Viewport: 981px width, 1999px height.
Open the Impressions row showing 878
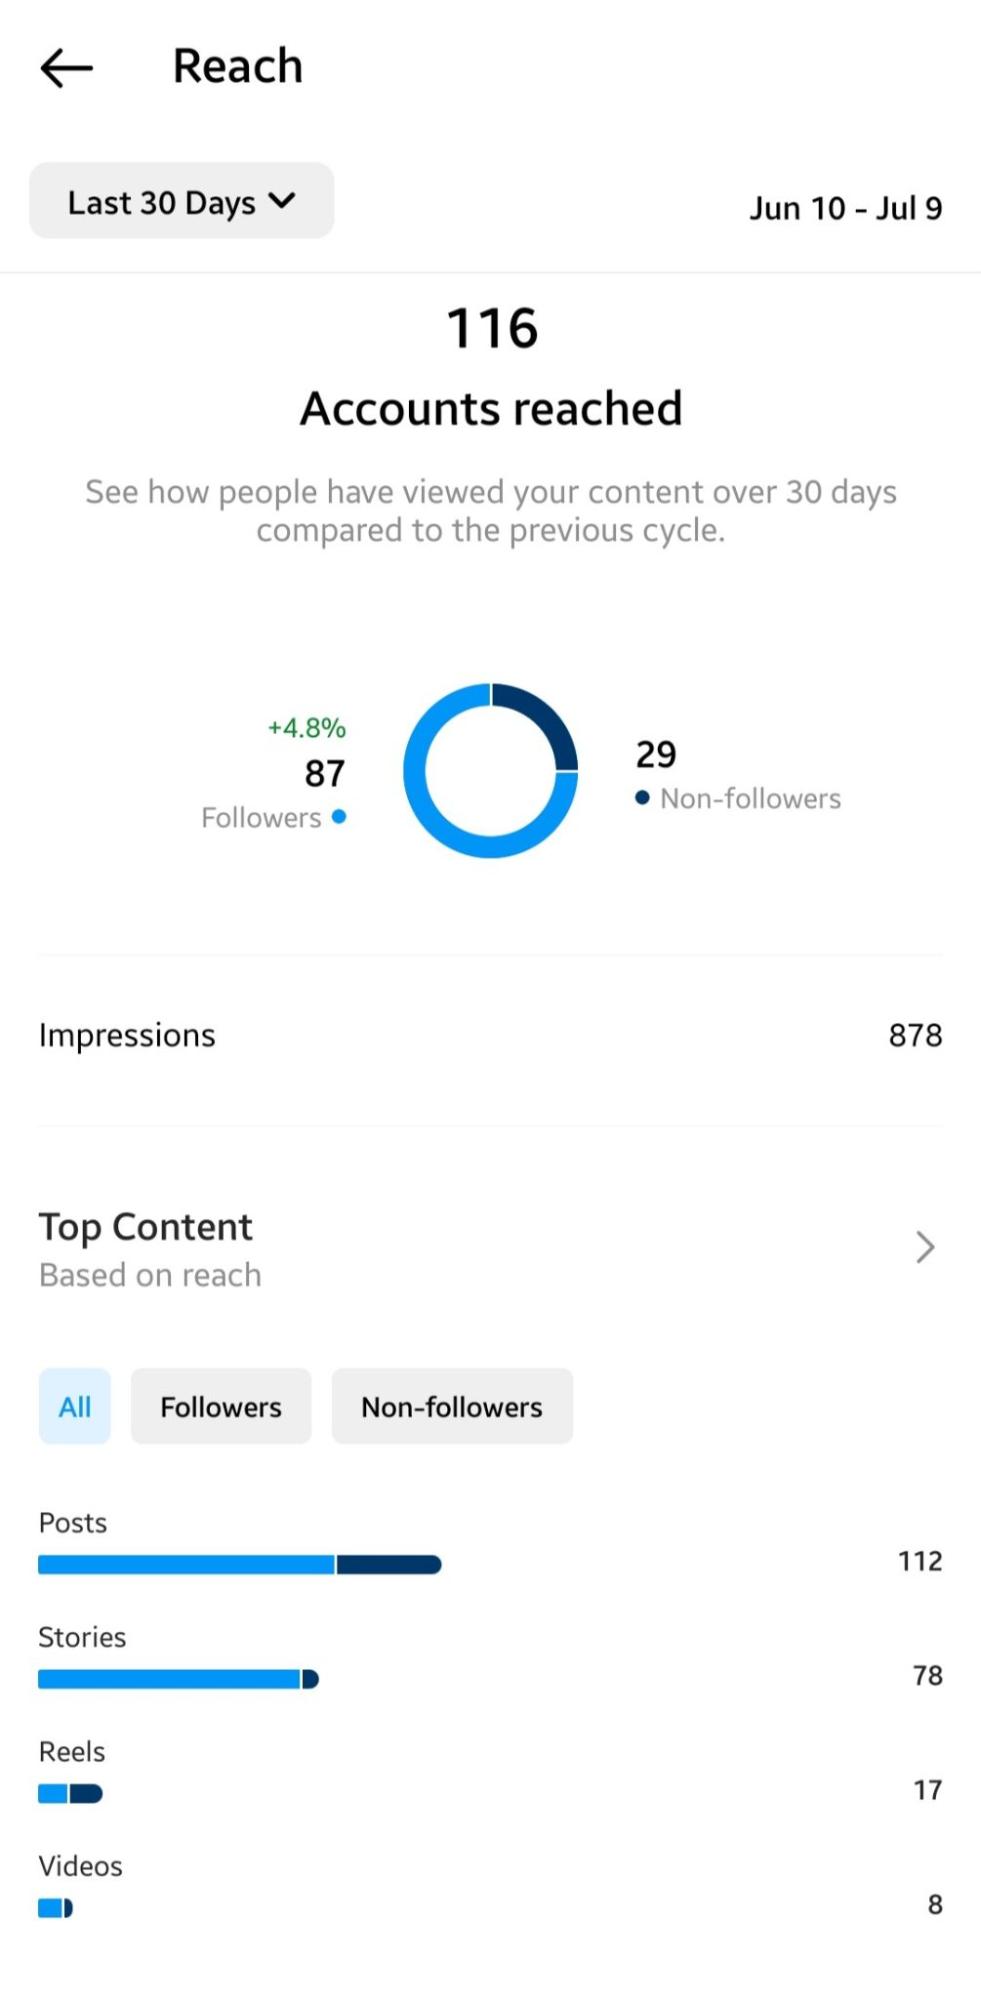coord(490,1034)
